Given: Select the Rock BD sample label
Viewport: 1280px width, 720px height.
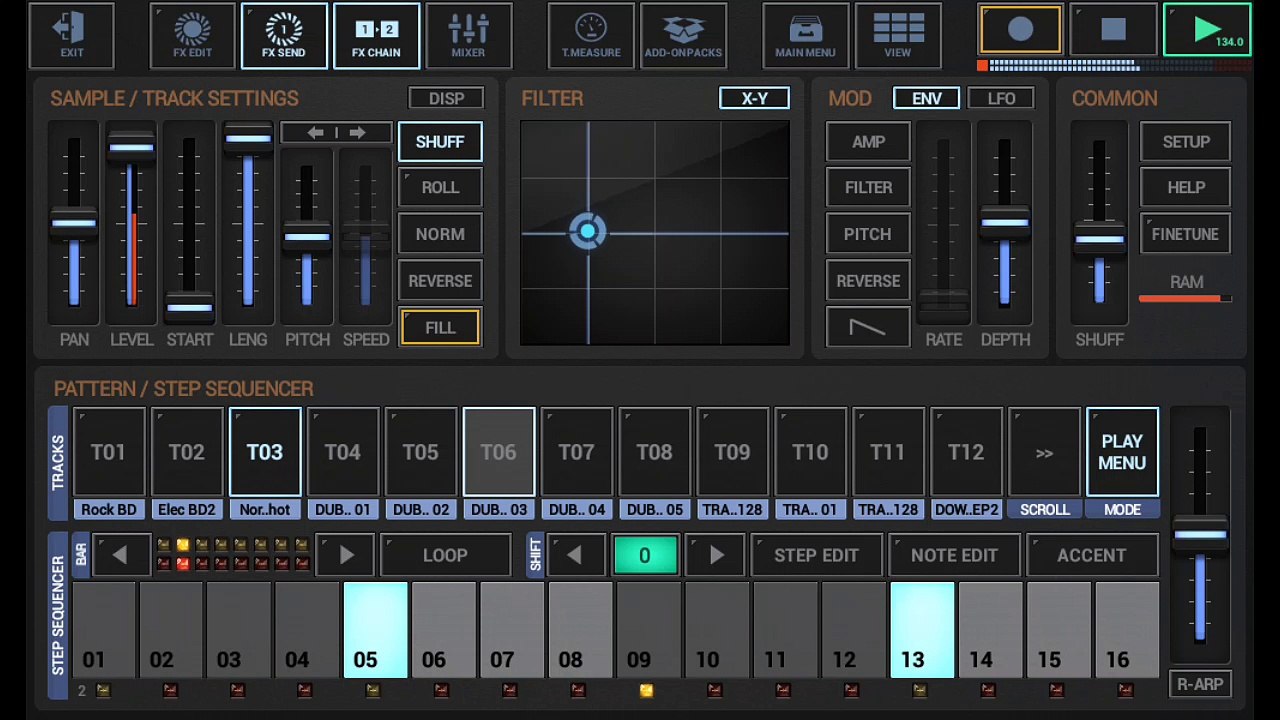Looking at the screenshot, I should 109,510.
